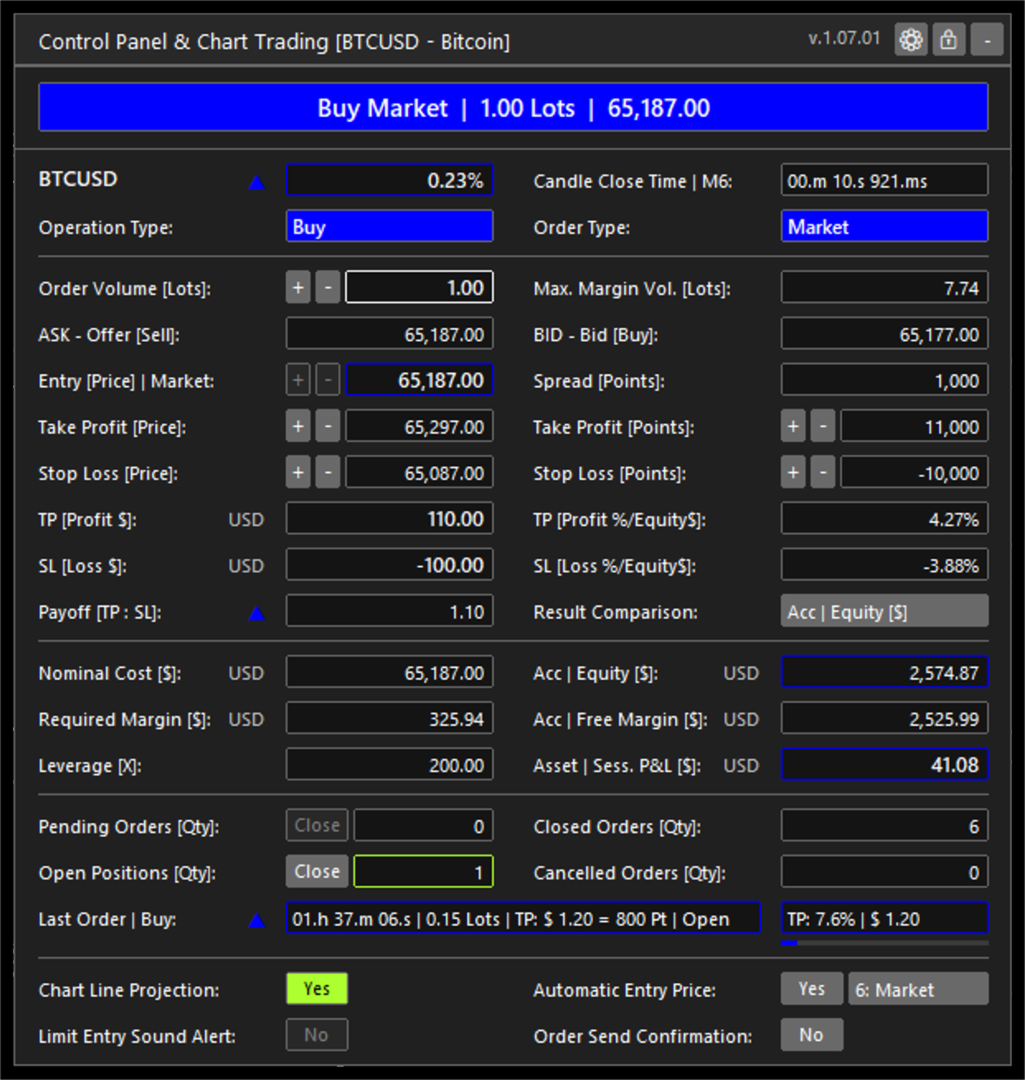Click the Order Volume 1.00 input
This screenshot has width=1025, height=1080.
(x=419, y=287)
